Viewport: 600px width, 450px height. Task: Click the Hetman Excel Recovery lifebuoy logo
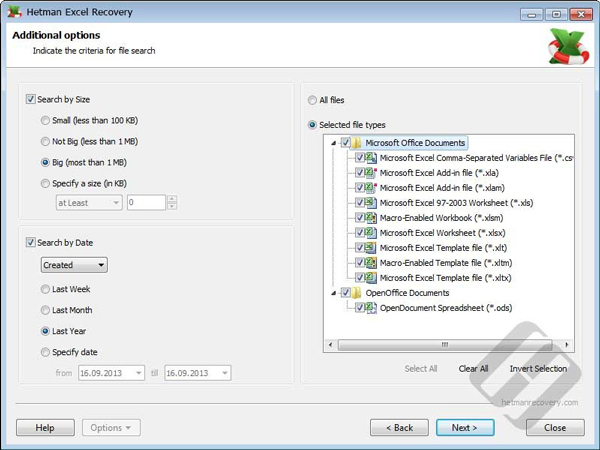click(x=567, y=45)
